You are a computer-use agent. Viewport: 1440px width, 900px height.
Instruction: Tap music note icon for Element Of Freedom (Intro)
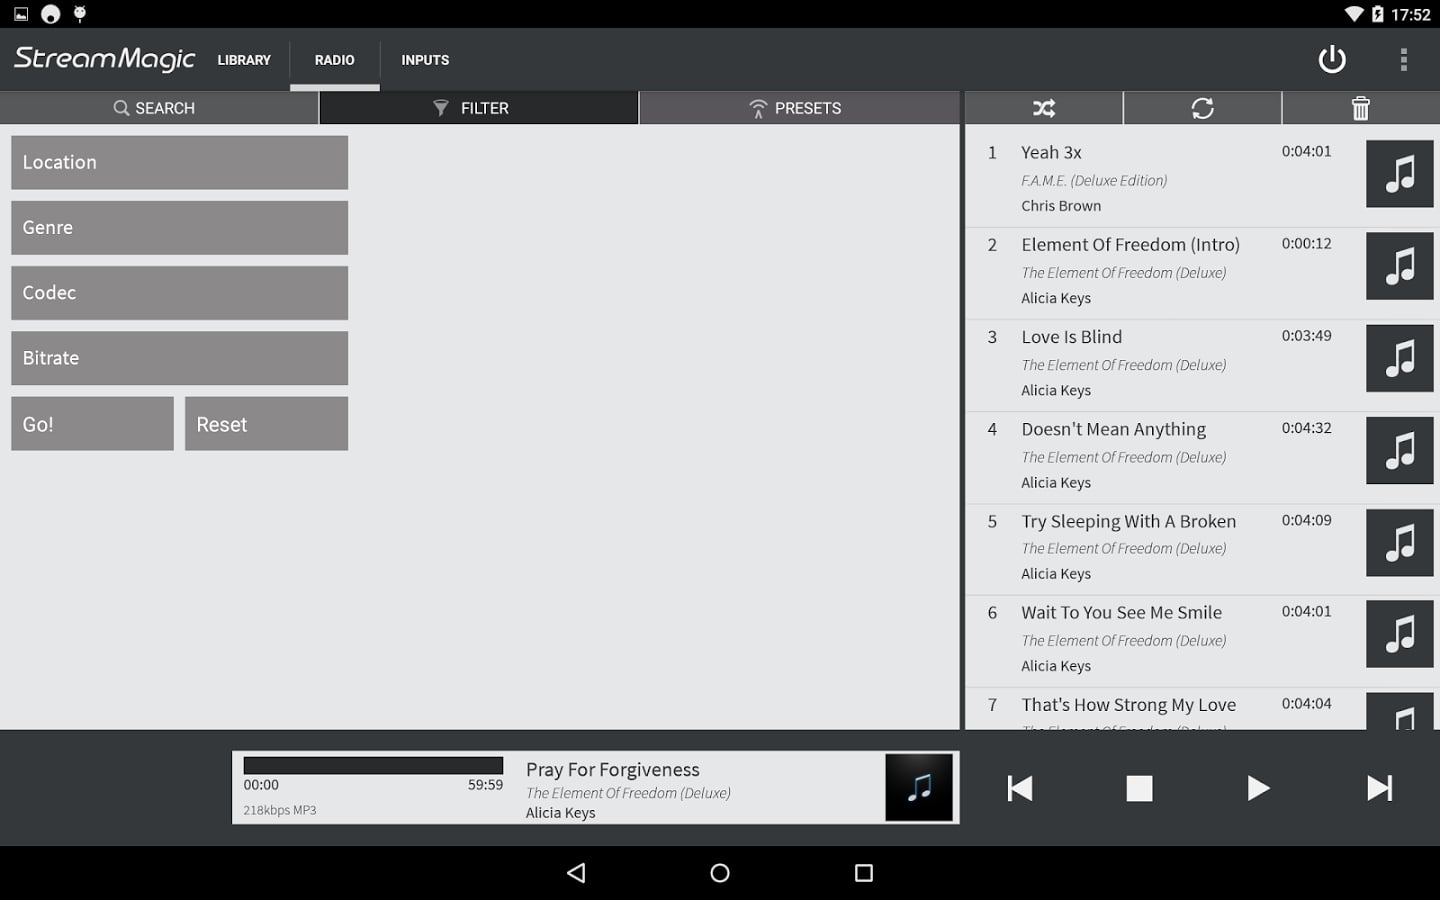1400,266
